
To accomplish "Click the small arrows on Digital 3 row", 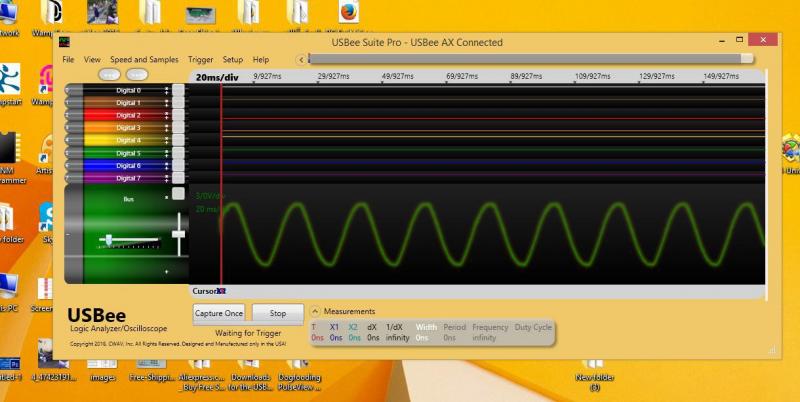I will (x=166, y=128).
